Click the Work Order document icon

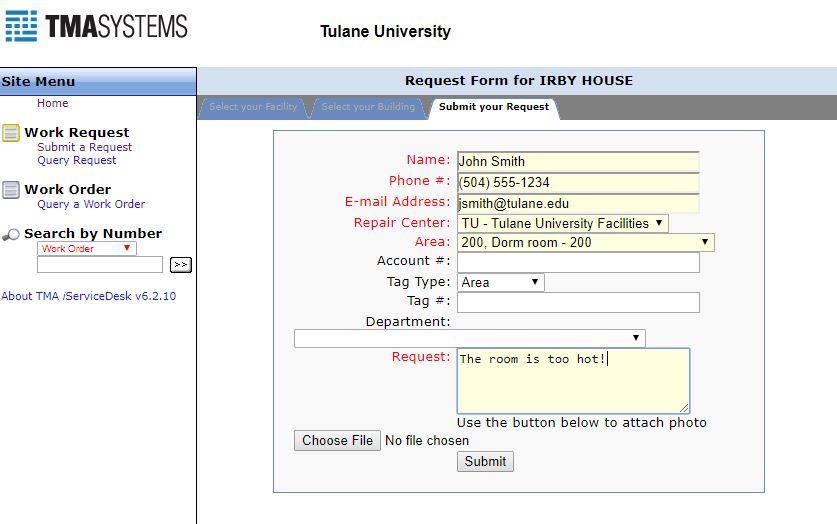(x=11, y=190)
